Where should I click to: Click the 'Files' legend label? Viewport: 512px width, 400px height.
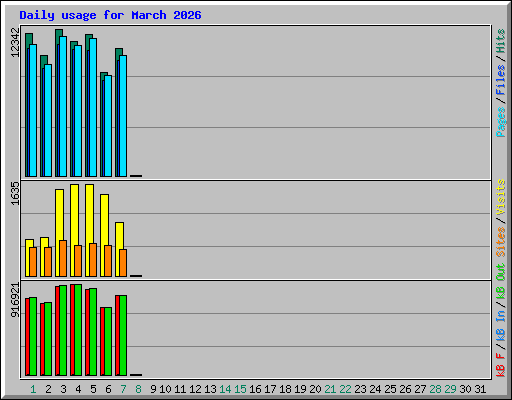coord(501,80)
